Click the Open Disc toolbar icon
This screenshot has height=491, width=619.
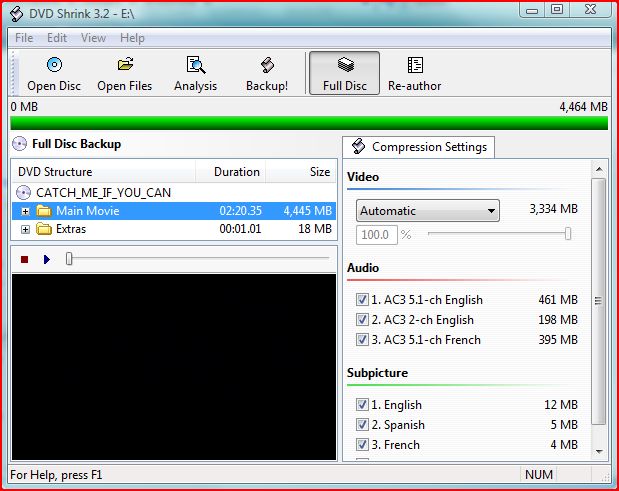coord(54,66)
